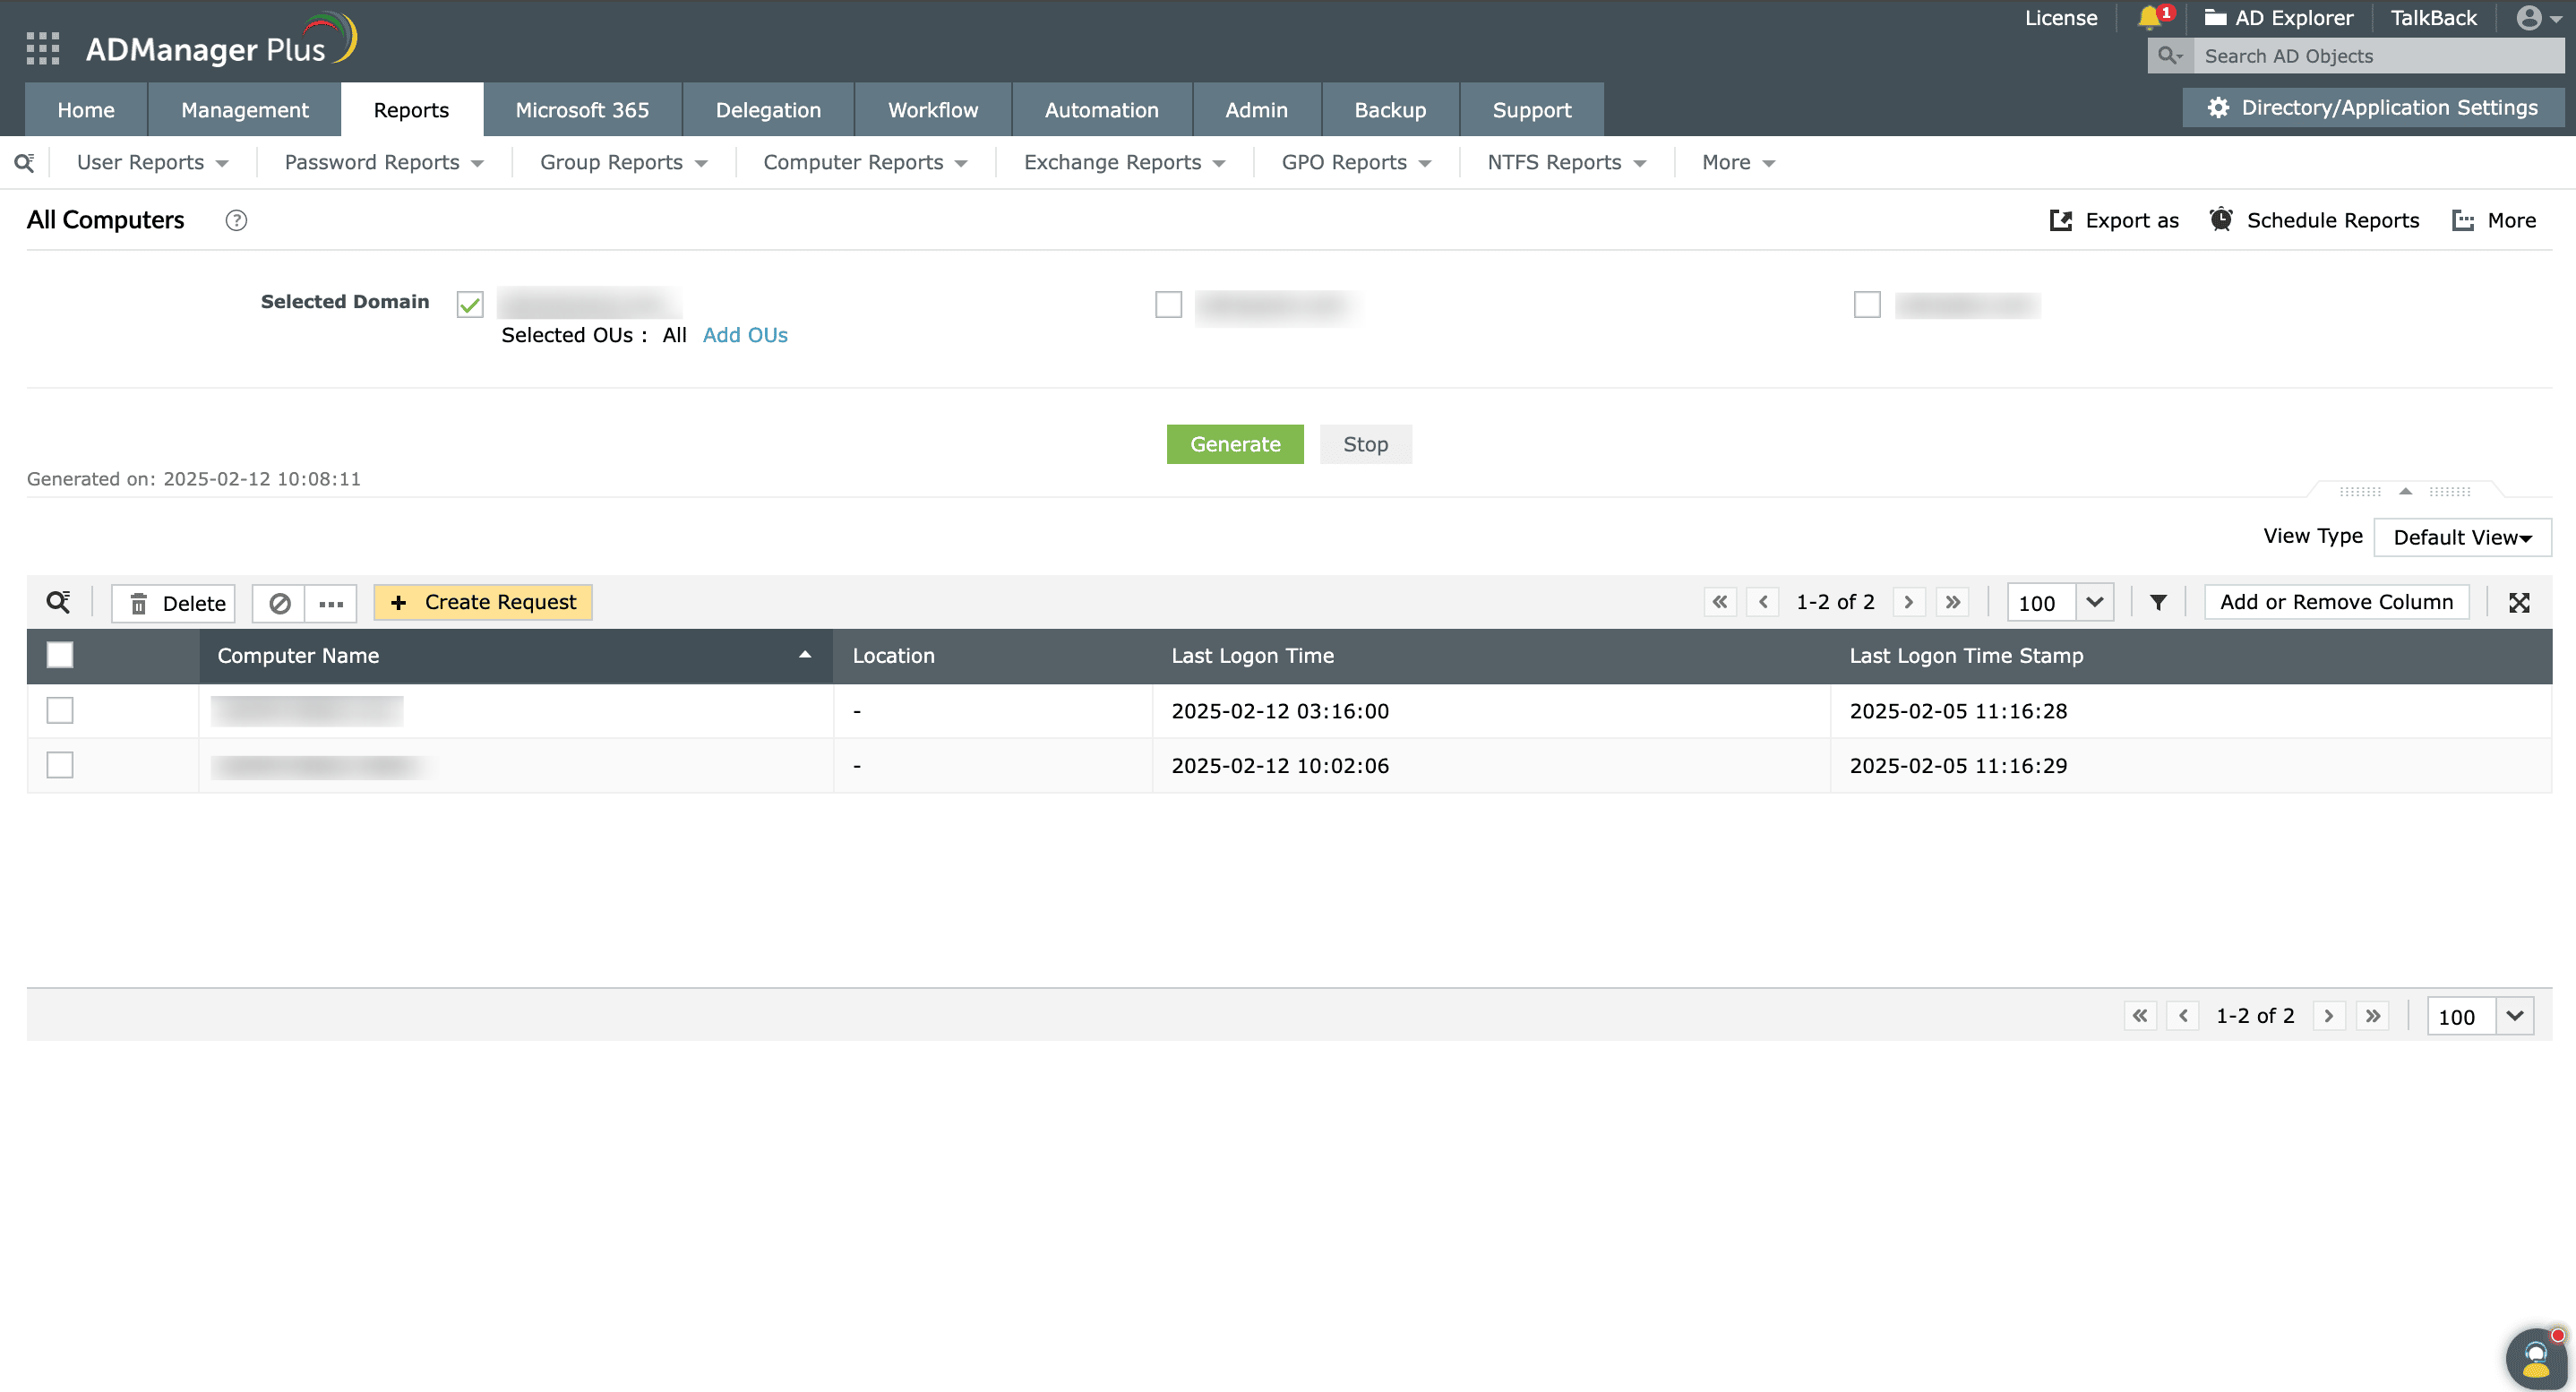Click the filter funnel icon
Image resolution: width=2576 pixels, height=1392 pixels.
click(2158, 602)
